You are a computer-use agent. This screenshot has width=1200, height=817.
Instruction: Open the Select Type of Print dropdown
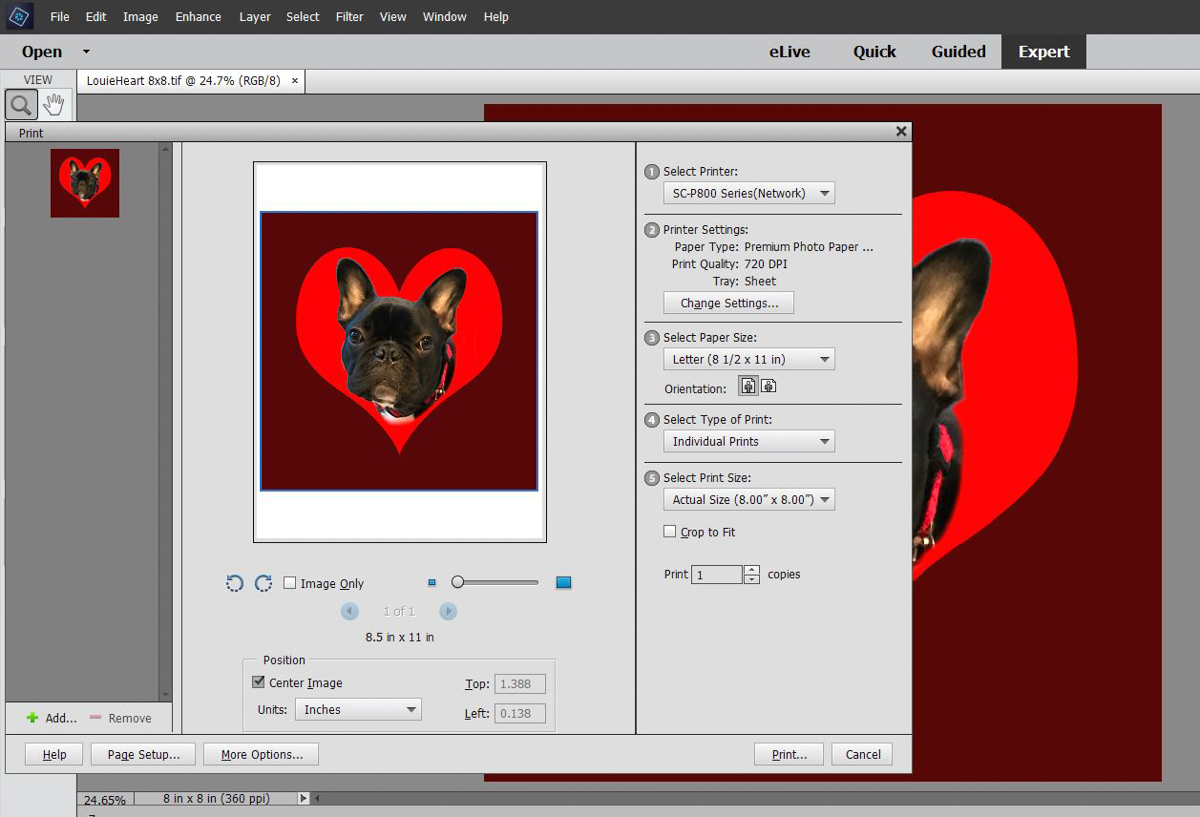pos(749,441)
